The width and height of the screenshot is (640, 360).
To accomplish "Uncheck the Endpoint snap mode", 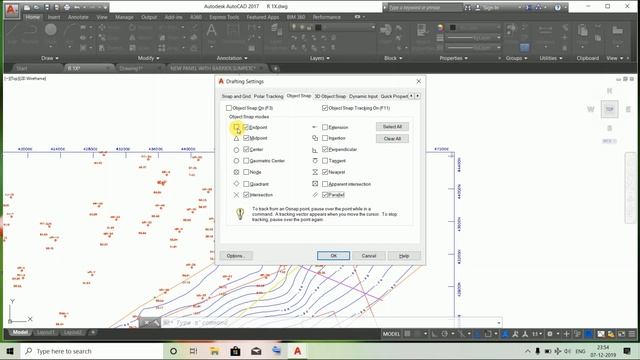I will pyautogui.click(x=246, y=127).
